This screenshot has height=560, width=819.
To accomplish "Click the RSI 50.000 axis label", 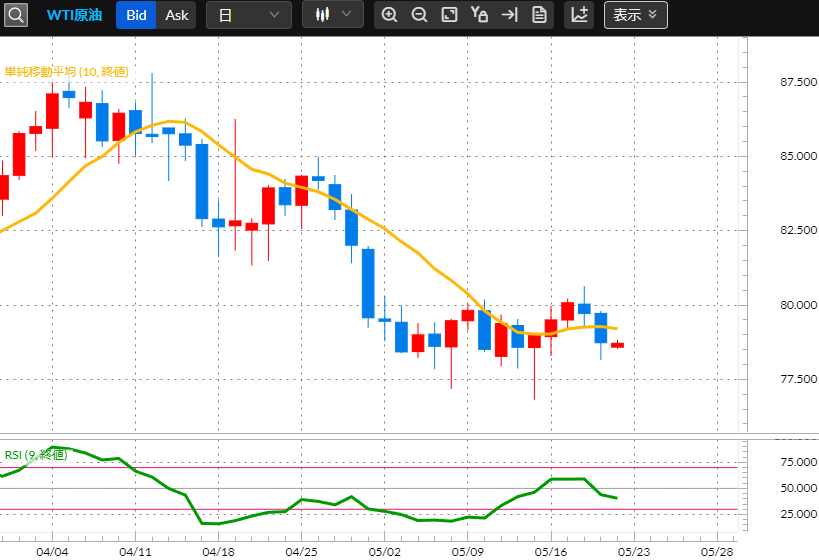I will [798, 488].
